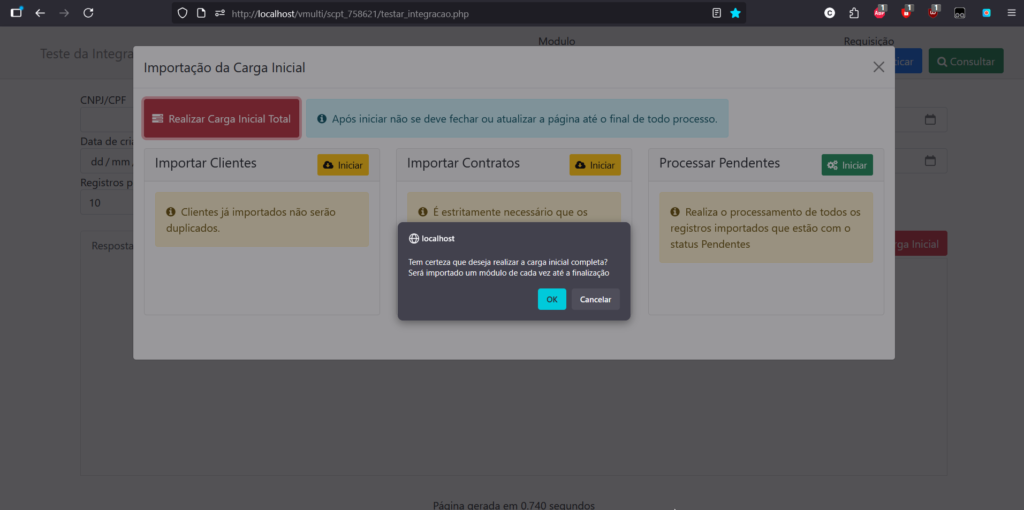Open reader view icon in address bar
The height and width of the screenshot is (510, 1024).
(716, 13)
